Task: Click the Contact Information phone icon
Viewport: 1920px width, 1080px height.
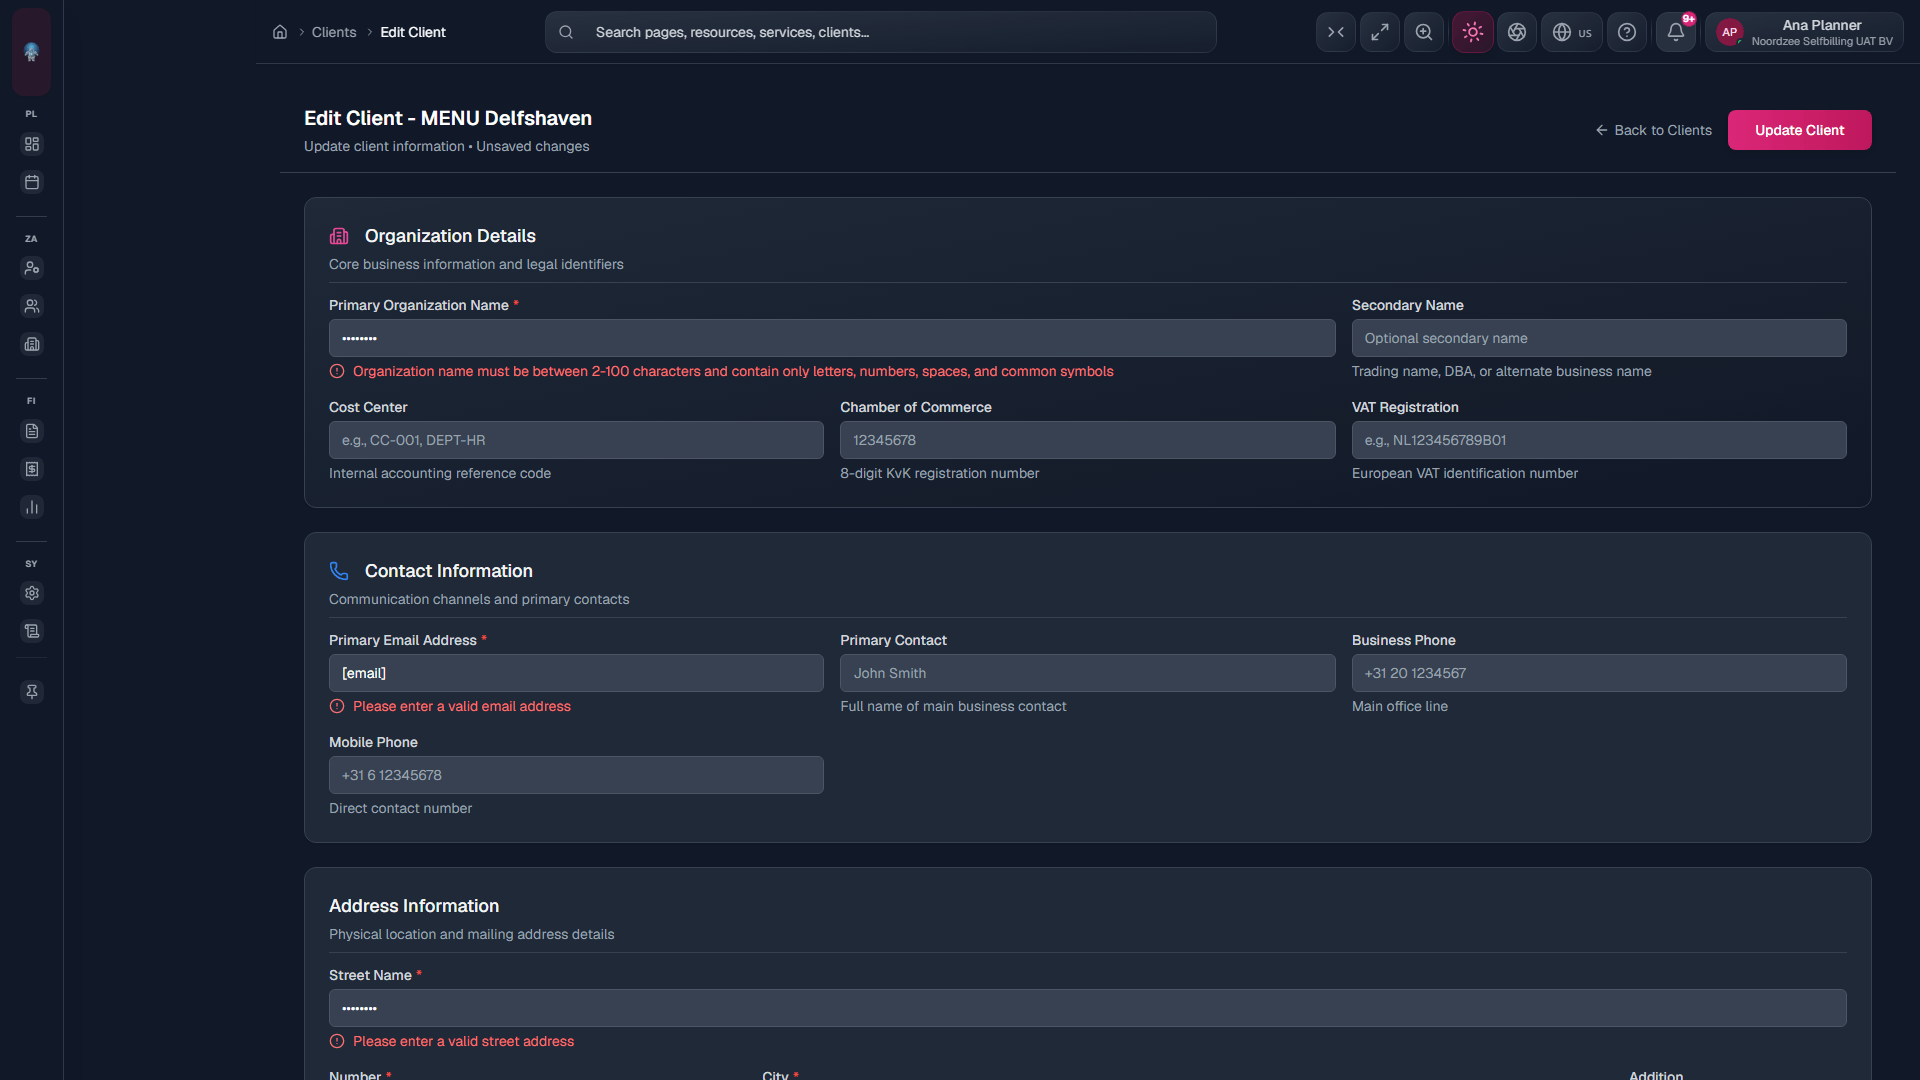Action: [x=339, y=571]
